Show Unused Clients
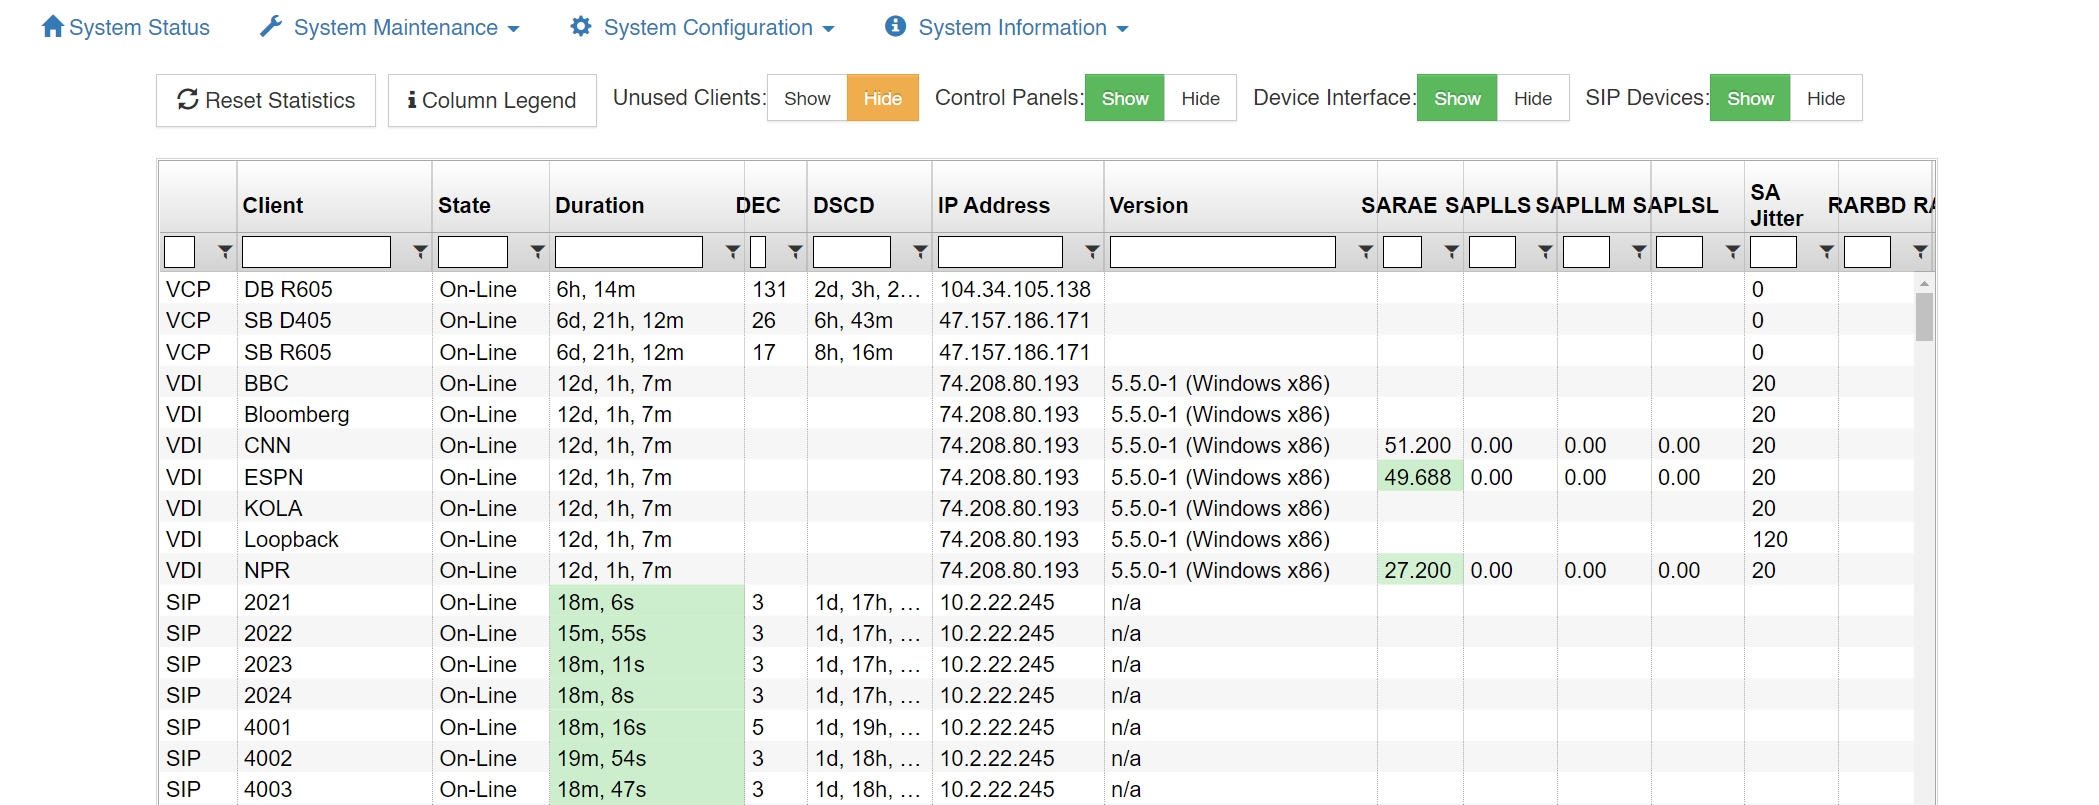The width and height of the screenshot is (2099, 805). click(x=807, y=98)
